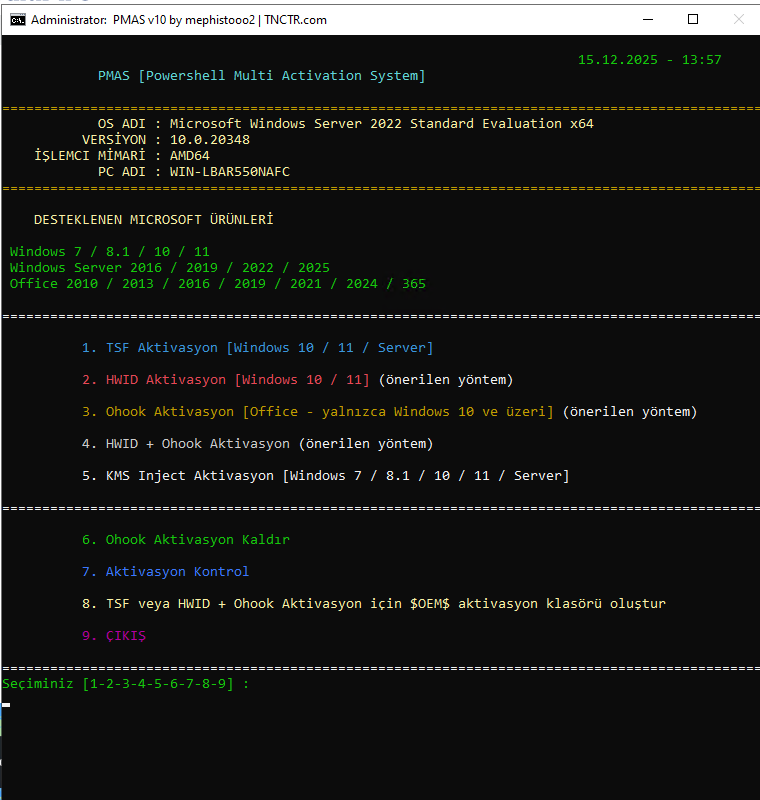Viewport: 760px width, 800px height.
Task: Click the window title text 'PMAS v10'
Action: point(178,20)
